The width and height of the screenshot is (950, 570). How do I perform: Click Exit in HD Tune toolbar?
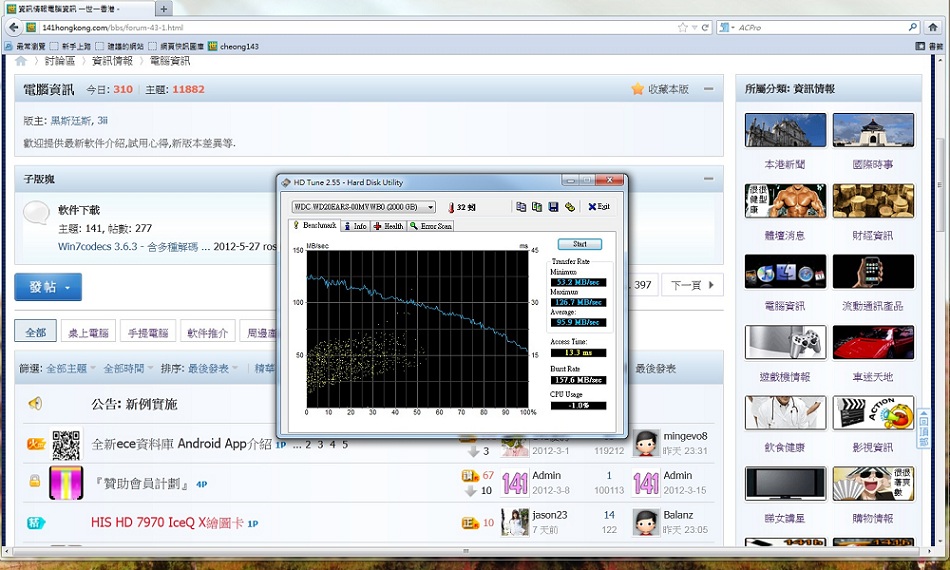click(599, 207)
